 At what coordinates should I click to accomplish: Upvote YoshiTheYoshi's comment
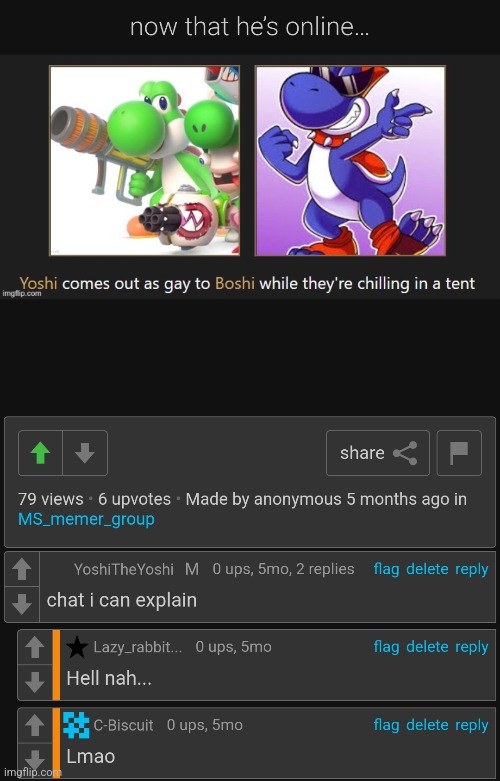tap(22, 569)
